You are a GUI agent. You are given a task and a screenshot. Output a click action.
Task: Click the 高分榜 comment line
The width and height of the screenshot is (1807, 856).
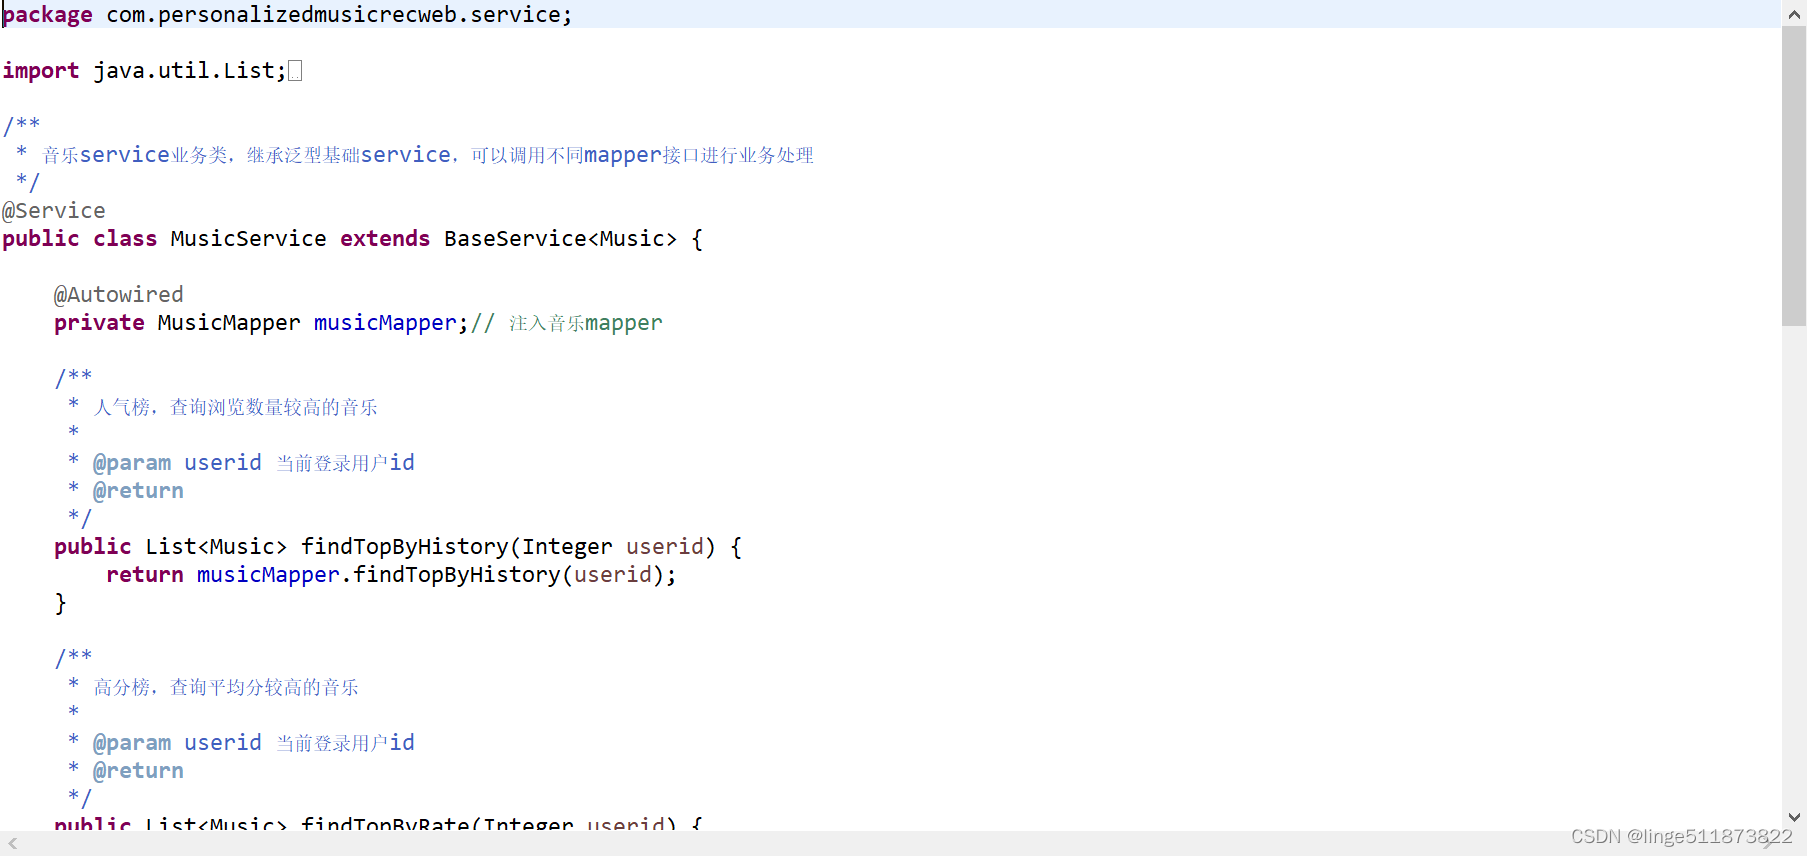226,687
